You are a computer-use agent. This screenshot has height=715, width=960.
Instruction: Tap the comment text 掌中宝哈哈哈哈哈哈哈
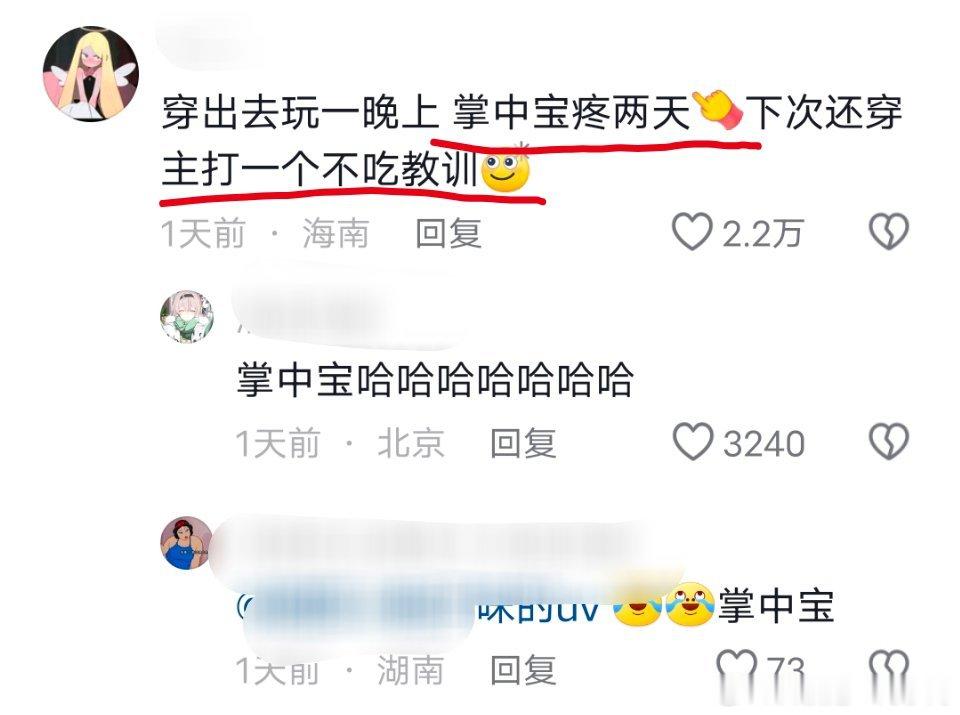(x=435, y=380)
